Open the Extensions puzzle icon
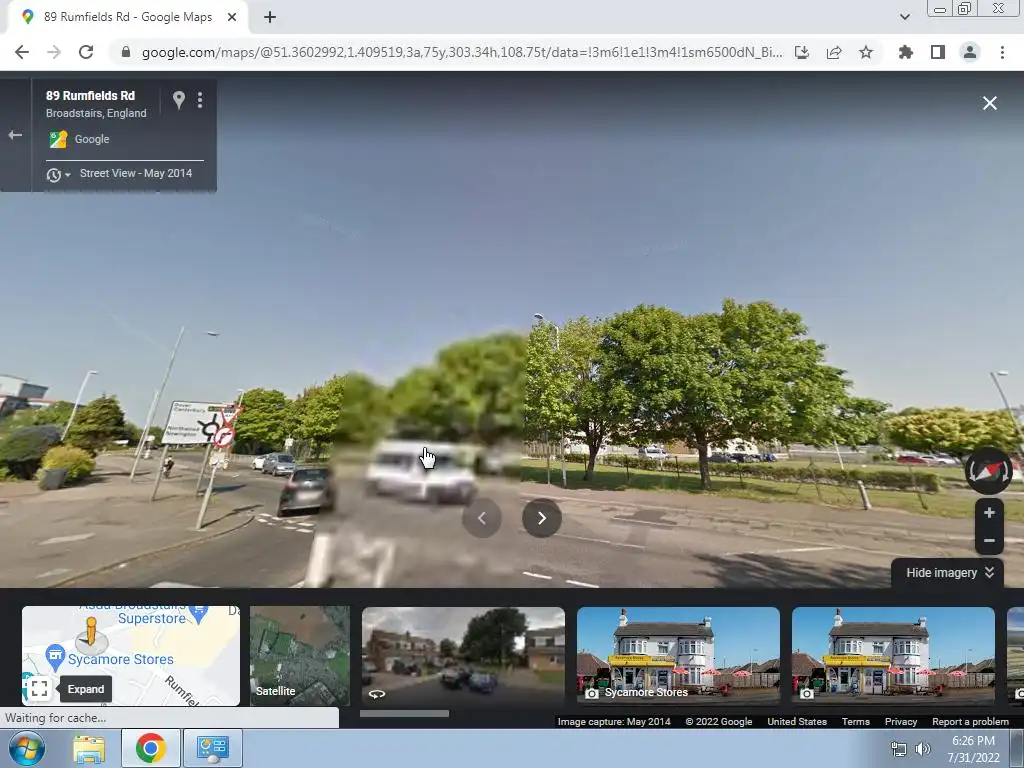1024x768 pixels. pos(905,52)
